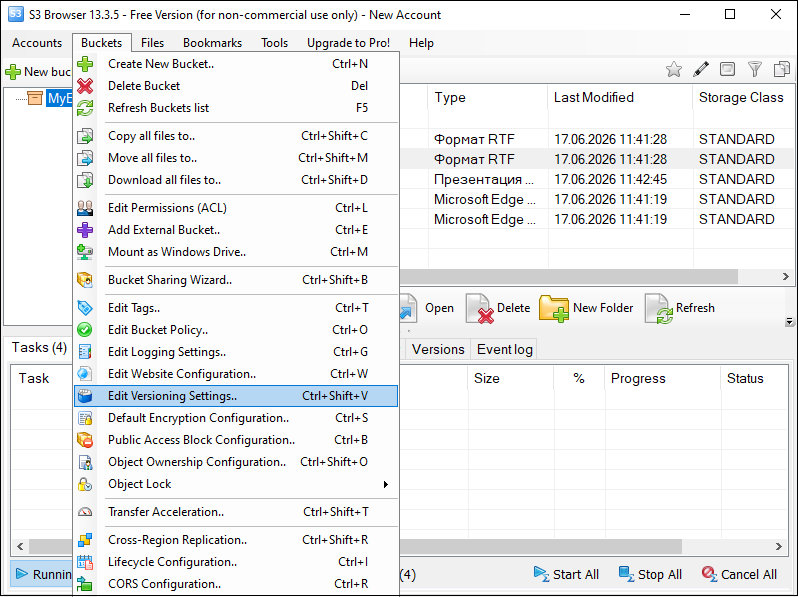Viewport: 798px width, 597px height.
Task: Open the Bookmarks menu
Action: click(x=212, y=43)
